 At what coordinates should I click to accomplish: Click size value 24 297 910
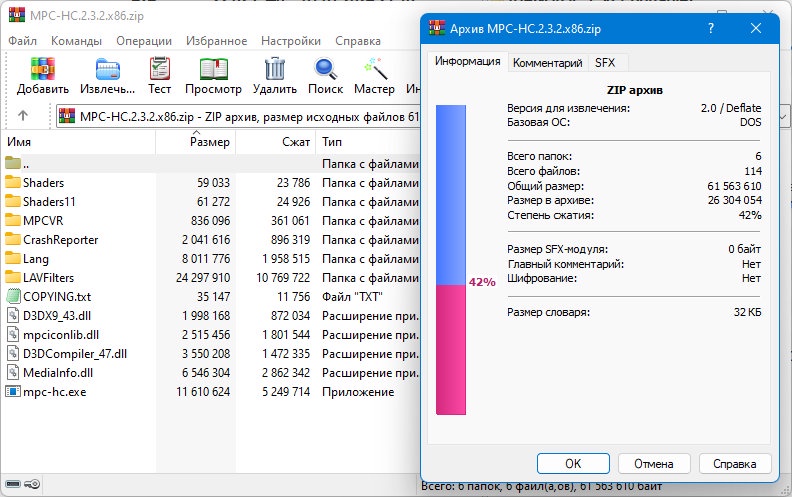(203, 277)
